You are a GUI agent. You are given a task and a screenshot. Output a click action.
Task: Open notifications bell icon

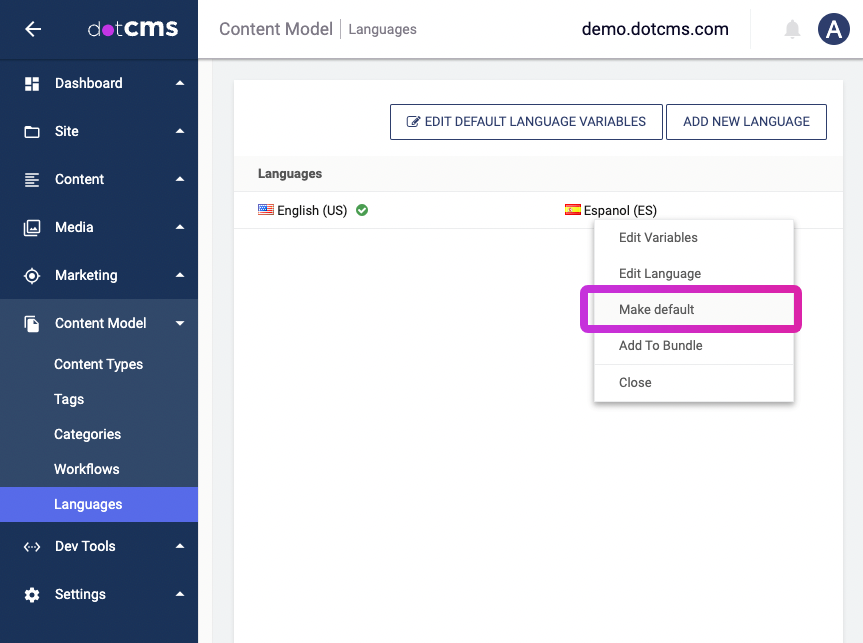click(x=792, y=29)
